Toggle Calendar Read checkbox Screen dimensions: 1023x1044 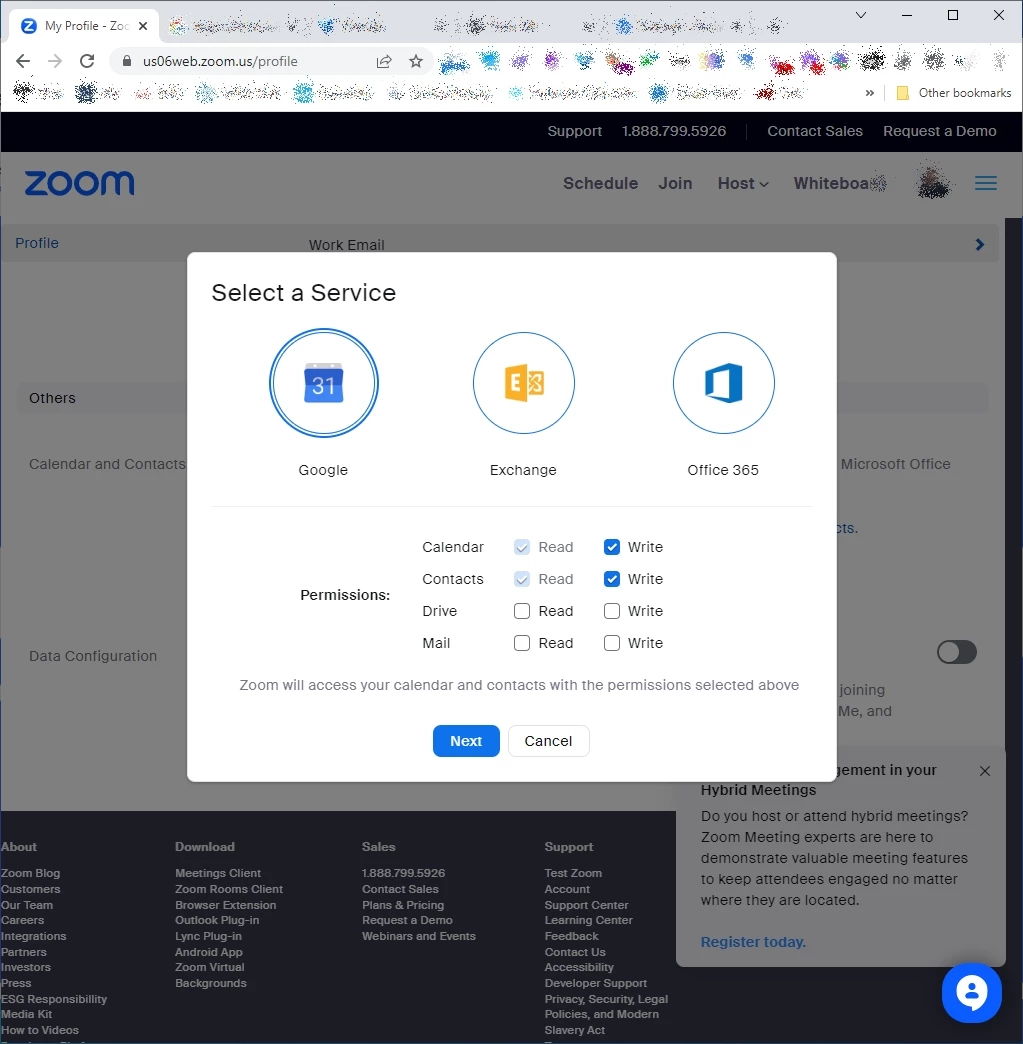522,547
